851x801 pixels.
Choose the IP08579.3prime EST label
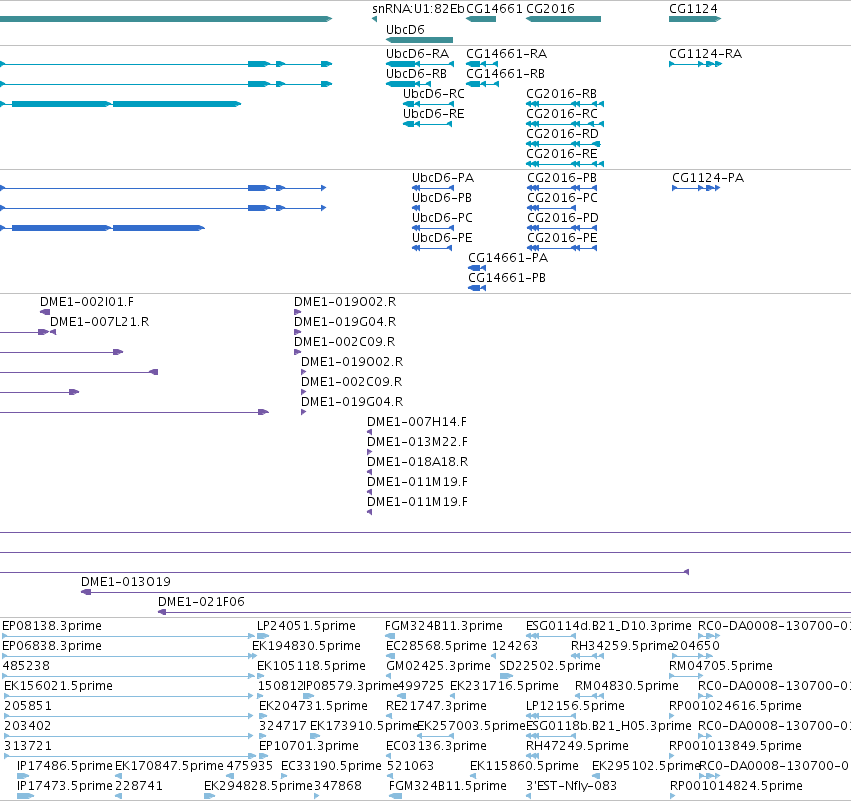[351, 686]
